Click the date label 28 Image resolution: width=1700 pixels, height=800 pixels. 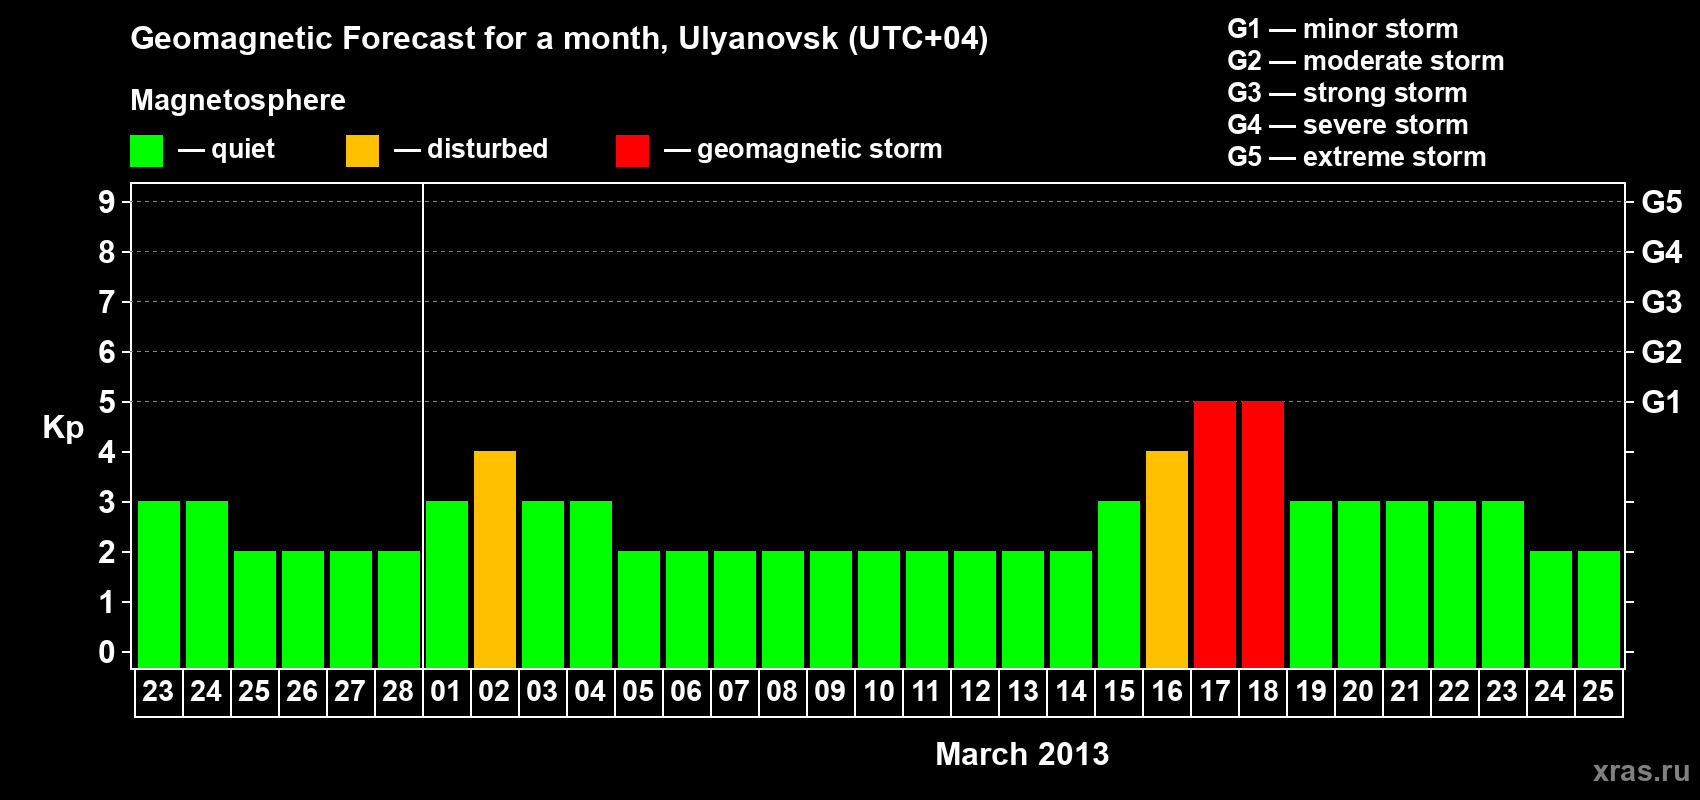point(398,691)
